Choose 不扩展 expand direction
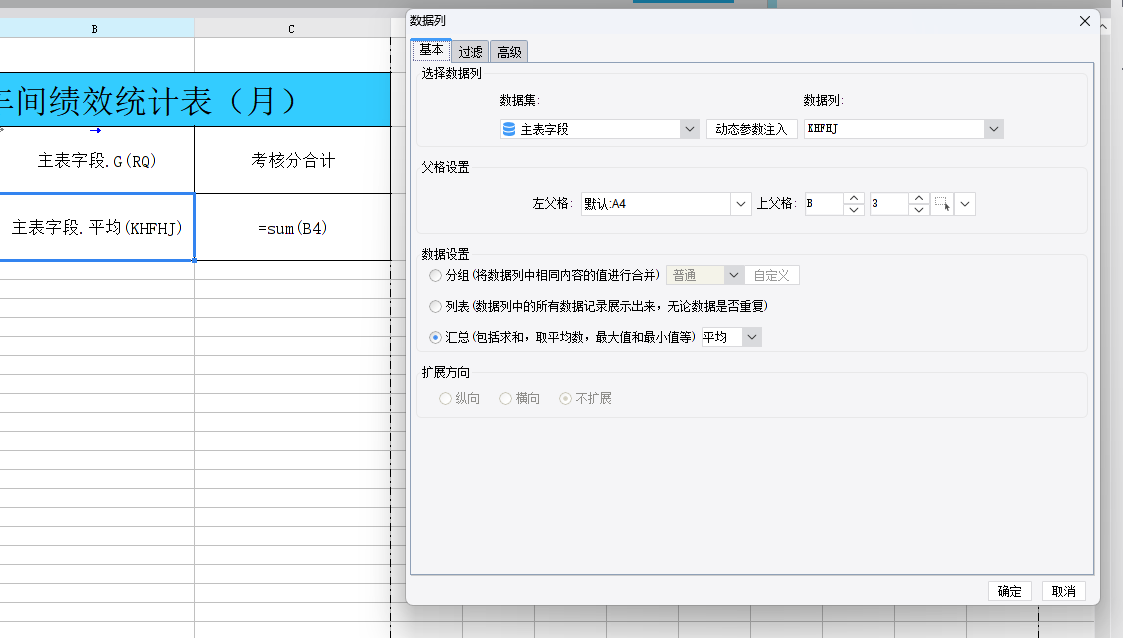Image resolution: width=1123 pixels, height=638 pixels. [x=566, y=399]
